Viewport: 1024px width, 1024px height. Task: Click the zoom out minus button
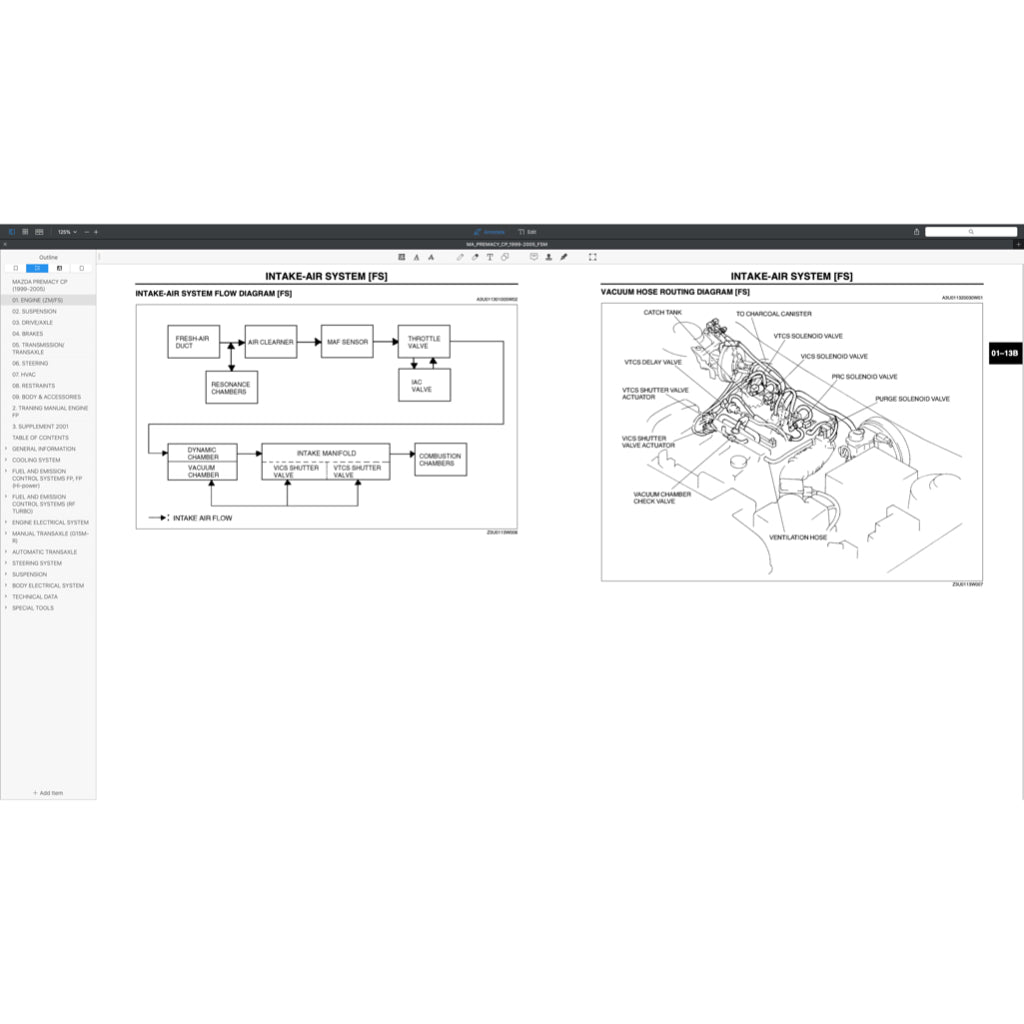click(86, 231)
